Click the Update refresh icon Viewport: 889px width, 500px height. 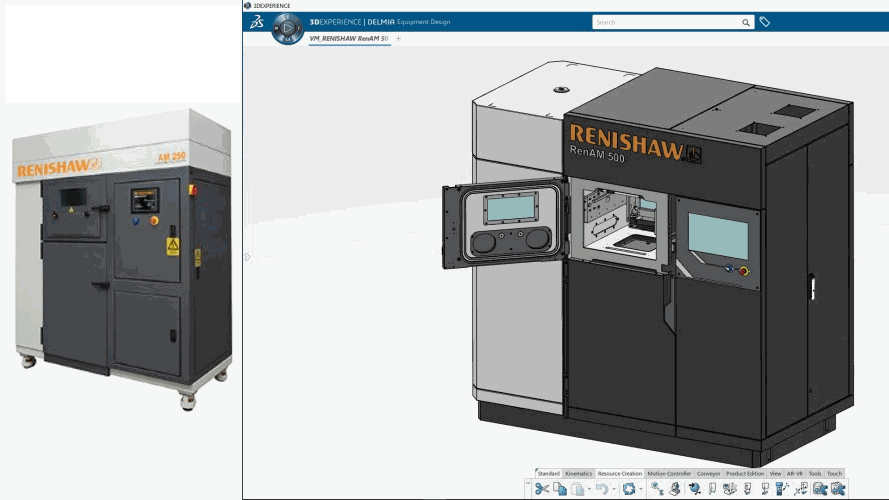pos(628,489)
